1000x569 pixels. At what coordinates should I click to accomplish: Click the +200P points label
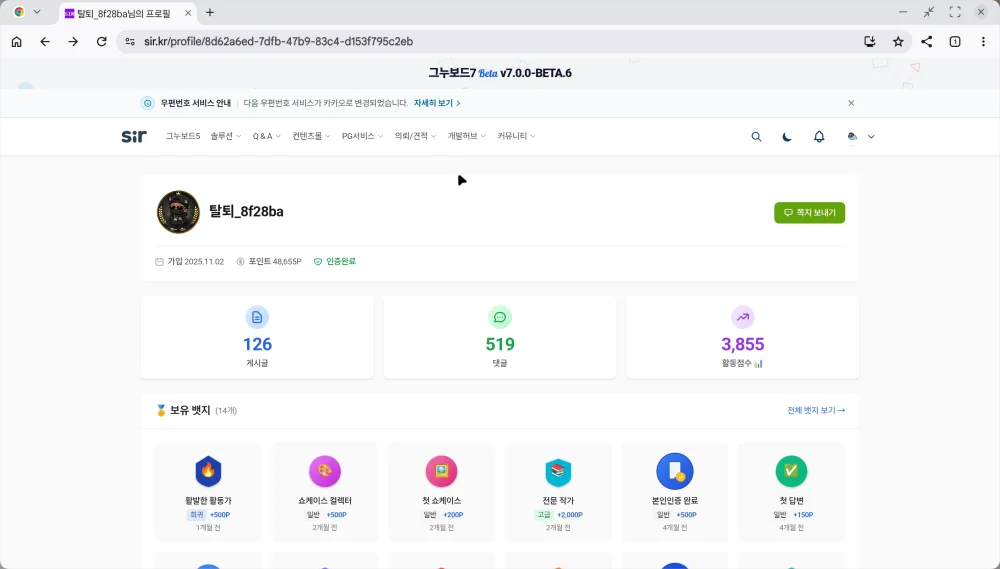[453, 515]
